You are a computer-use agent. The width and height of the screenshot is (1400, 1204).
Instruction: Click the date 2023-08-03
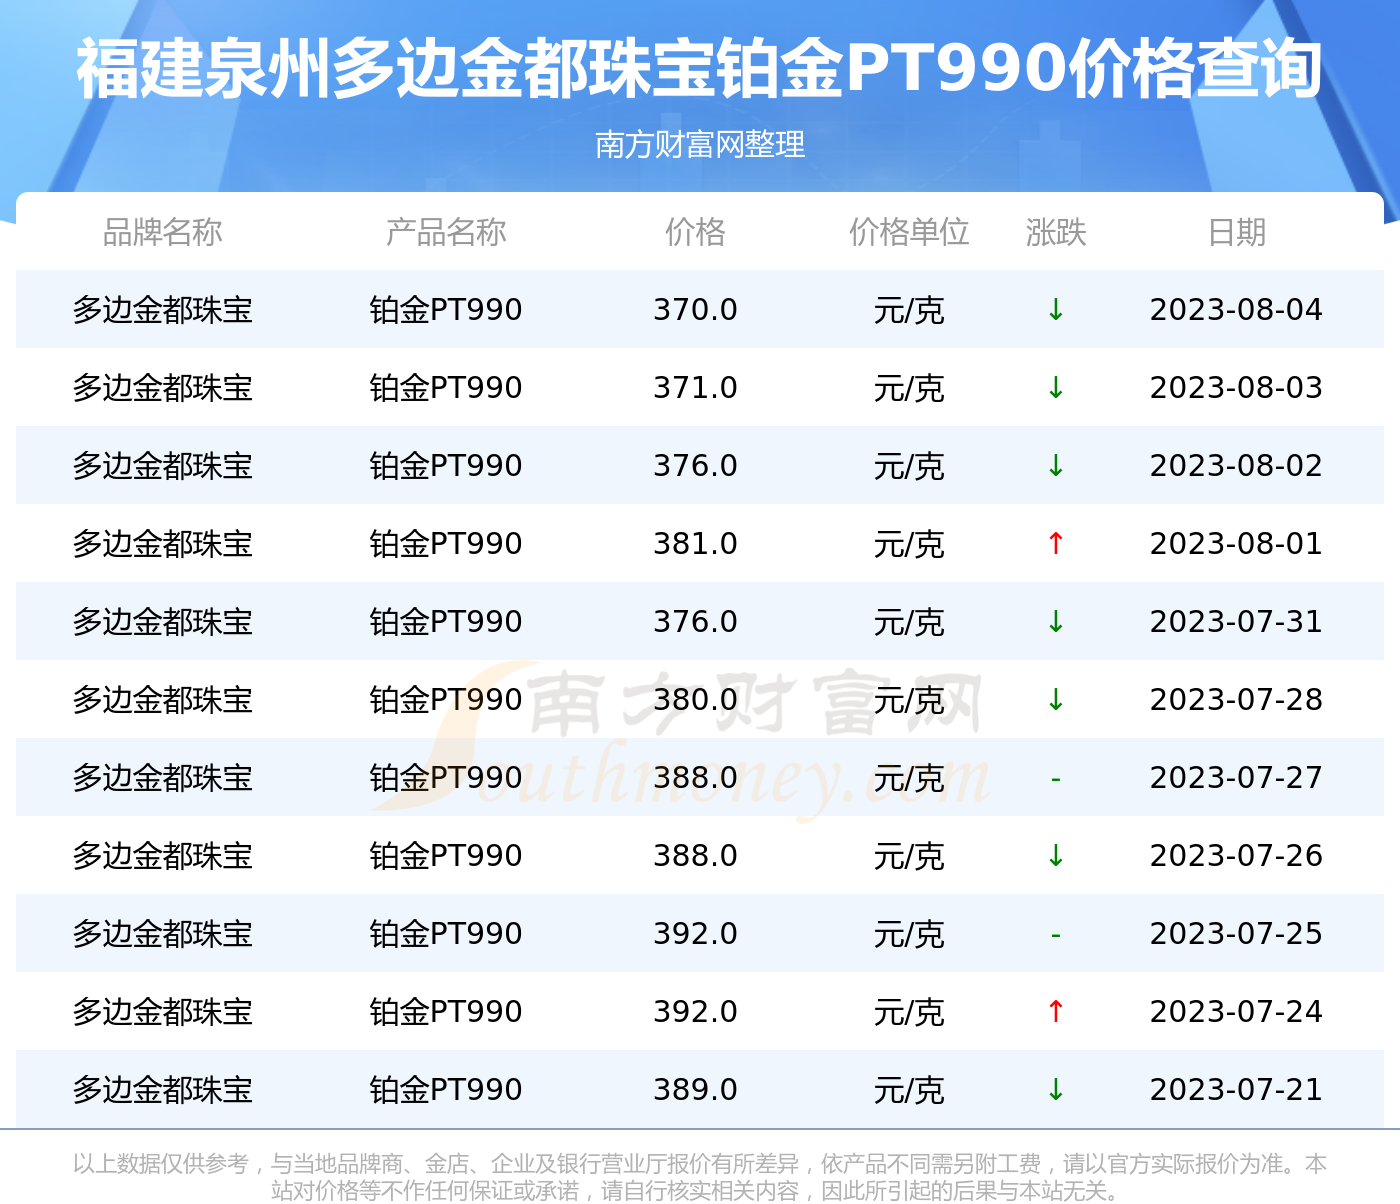tap(1236, 388)
